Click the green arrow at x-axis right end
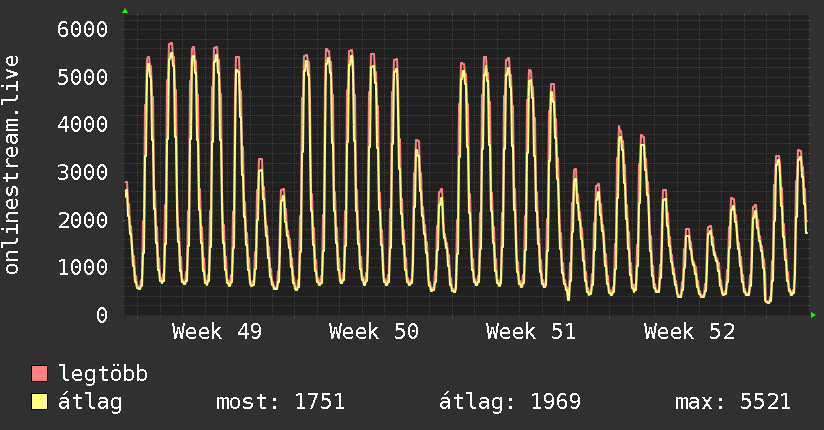824x430 pixels. [x=814, y=315]
